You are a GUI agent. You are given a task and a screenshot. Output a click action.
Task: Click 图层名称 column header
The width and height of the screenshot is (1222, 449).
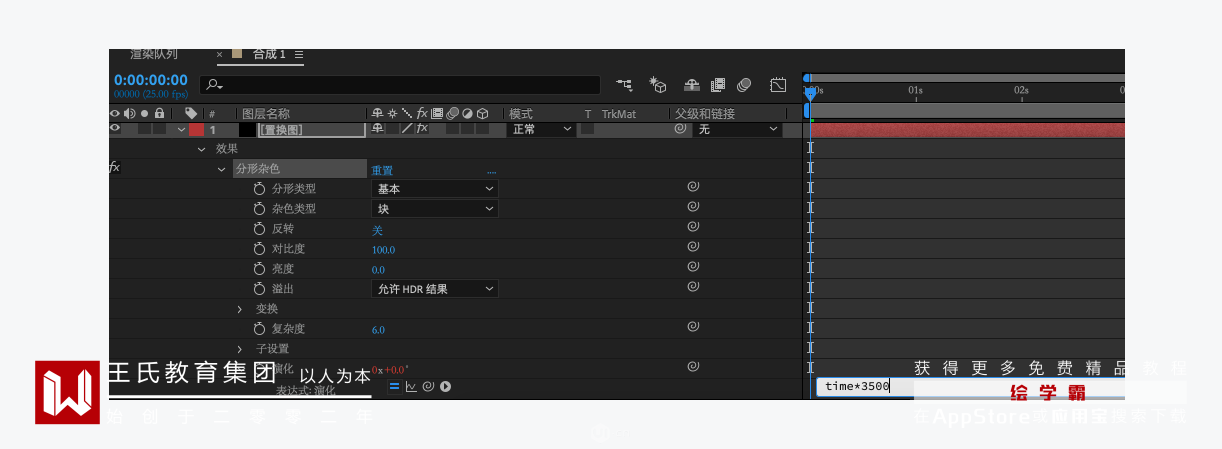click(266, 114)
